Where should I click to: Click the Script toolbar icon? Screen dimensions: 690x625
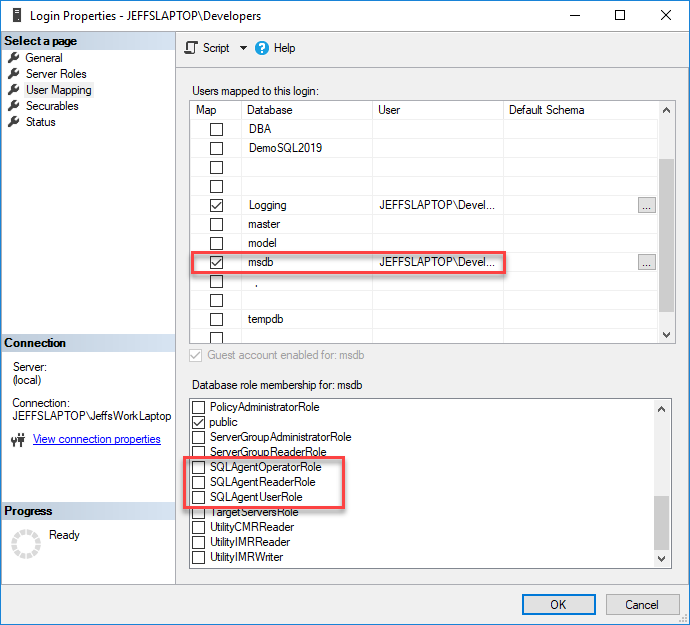pos(191,48)
